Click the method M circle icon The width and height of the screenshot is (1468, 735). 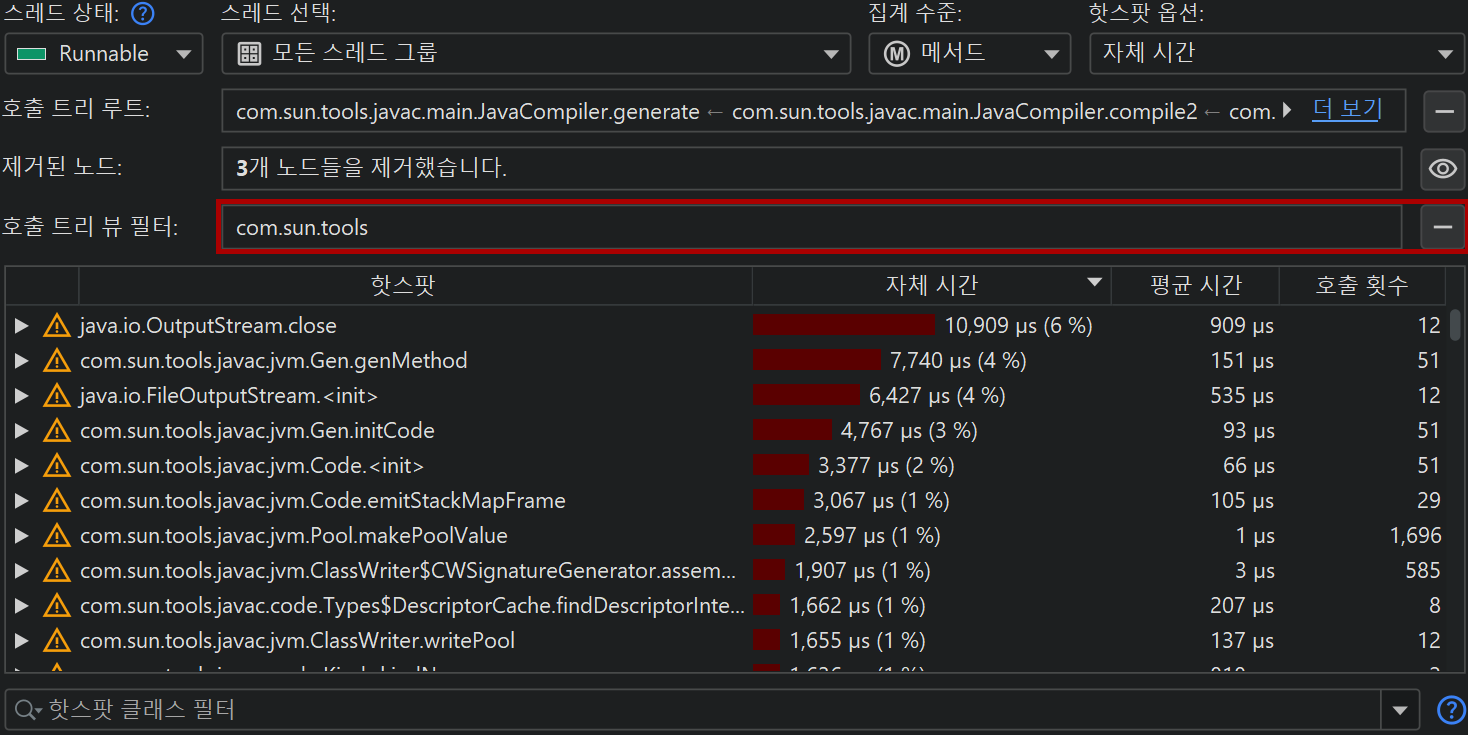(x=896, y=54)
